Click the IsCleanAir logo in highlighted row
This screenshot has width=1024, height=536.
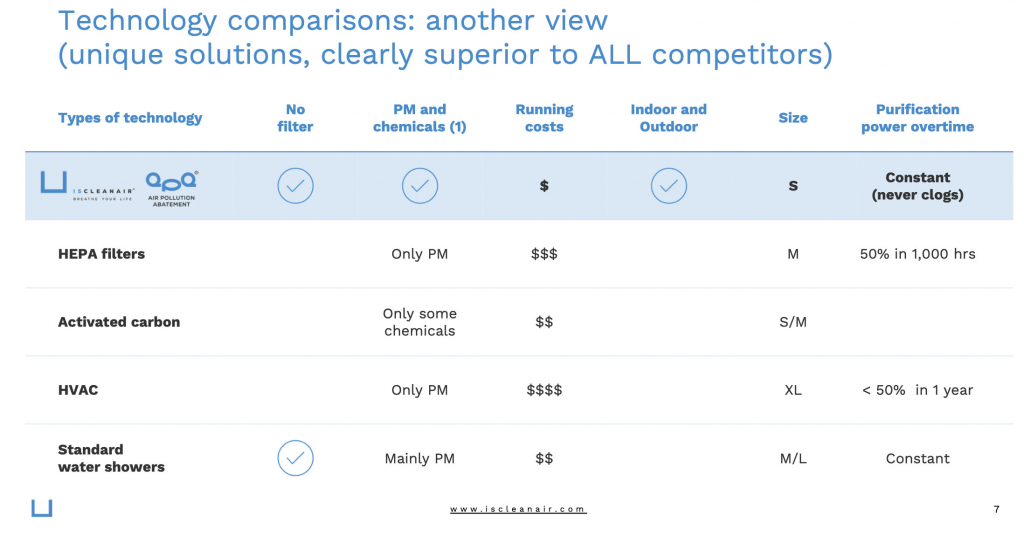(88, 186)
